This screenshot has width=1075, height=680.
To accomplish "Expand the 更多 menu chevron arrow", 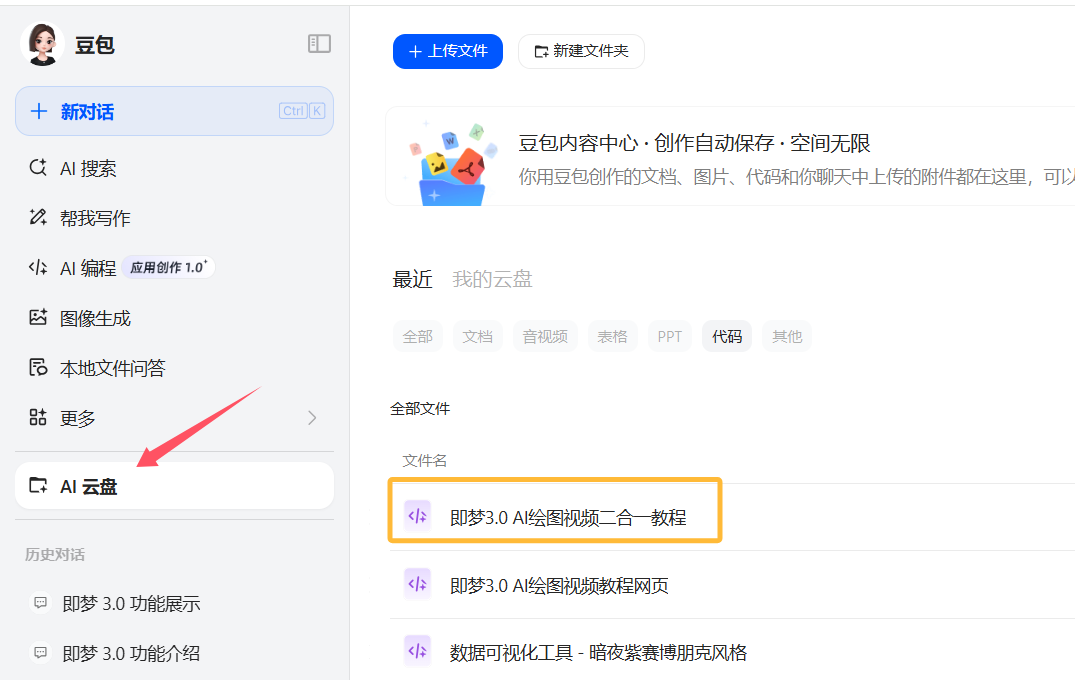I will click(312, 418).
